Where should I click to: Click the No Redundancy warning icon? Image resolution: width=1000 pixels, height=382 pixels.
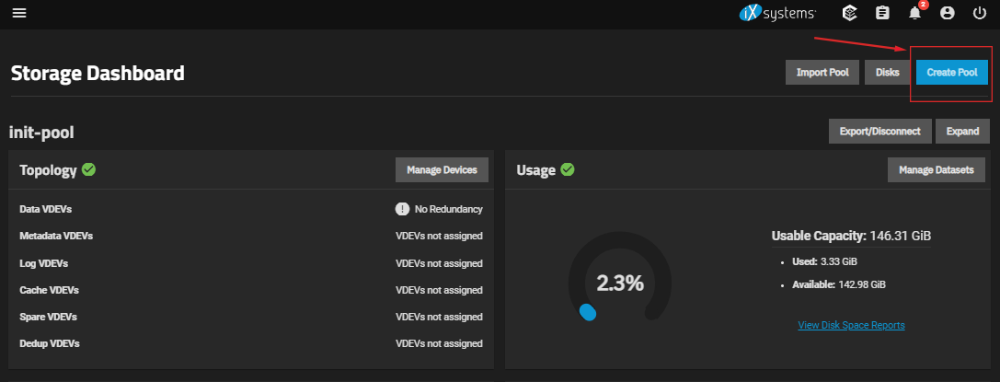(x=402, y=209)
